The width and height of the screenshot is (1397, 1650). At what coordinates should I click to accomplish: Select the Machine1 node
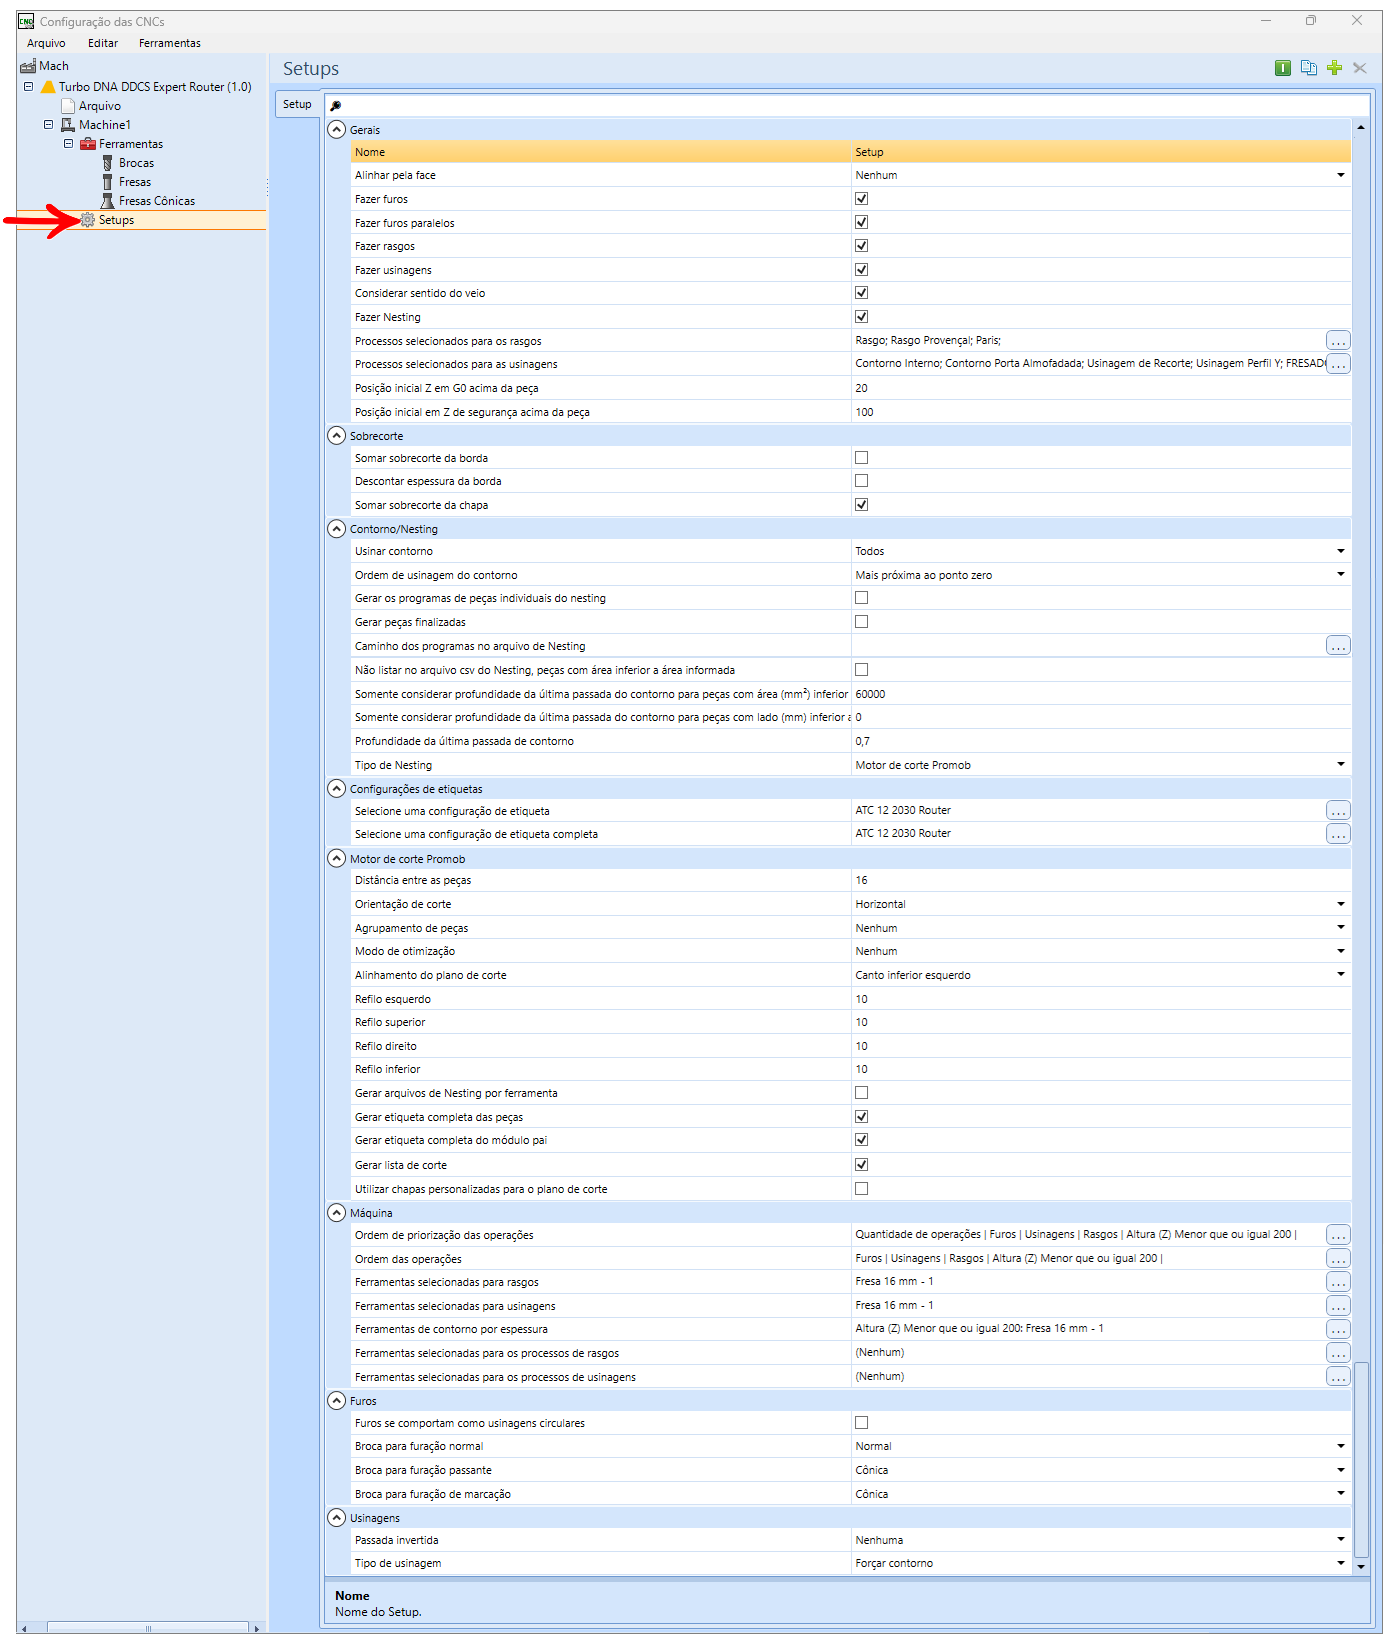104,125
